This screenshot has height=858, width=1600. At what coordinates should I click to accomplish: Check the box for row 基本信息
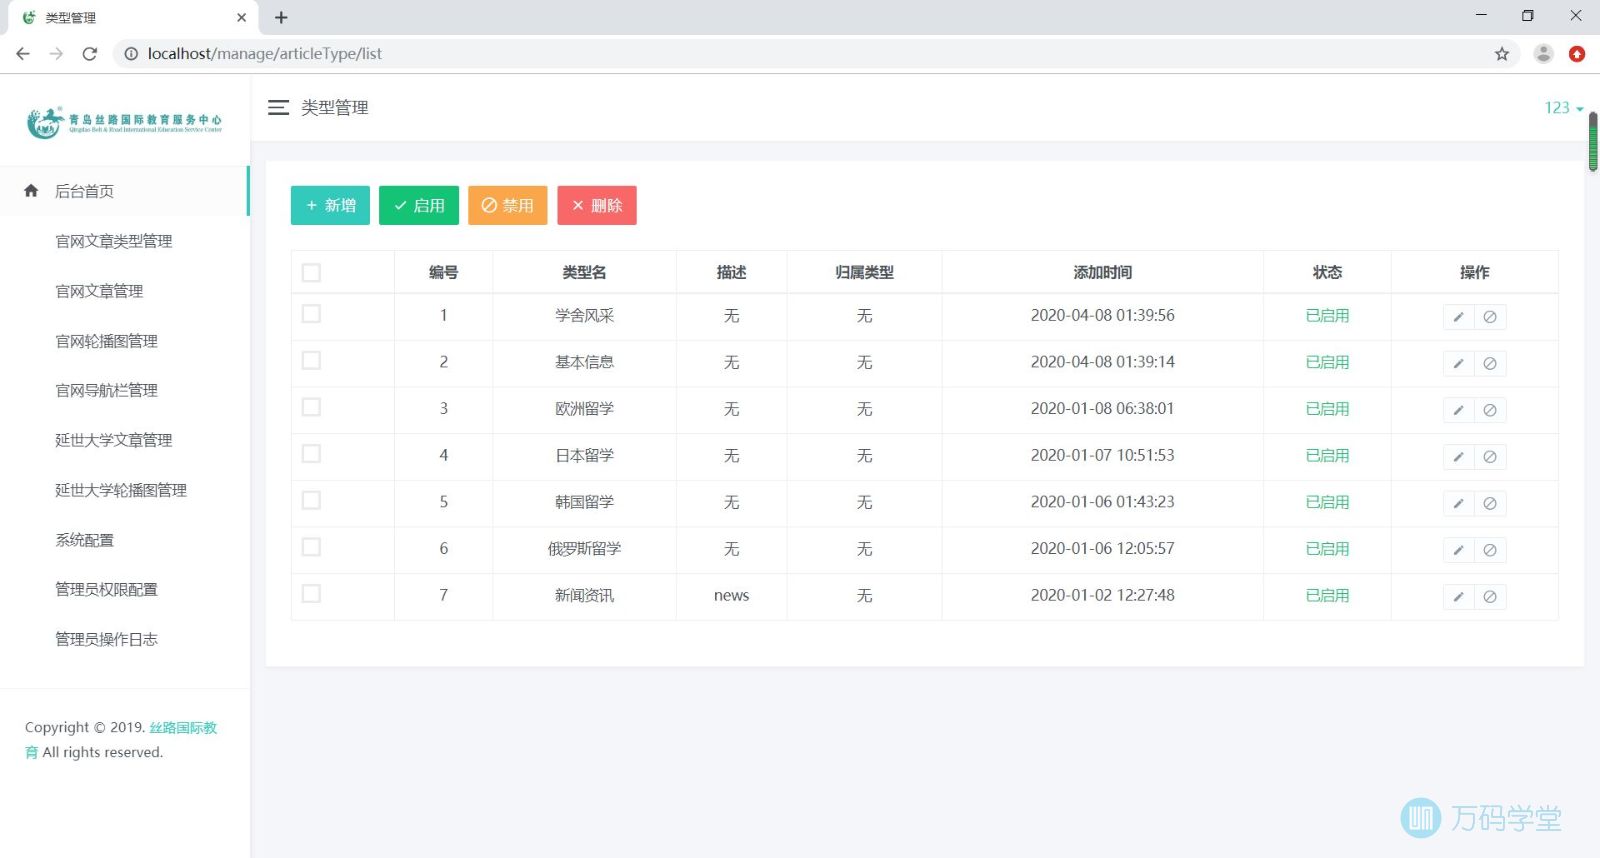coord(311,360)
